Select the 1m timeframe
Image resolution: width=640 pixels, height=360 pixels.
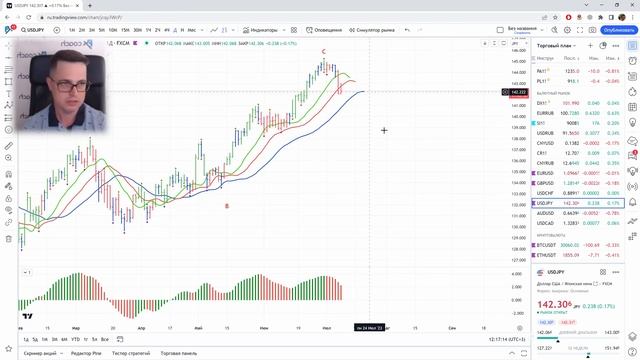pos(72,30)
